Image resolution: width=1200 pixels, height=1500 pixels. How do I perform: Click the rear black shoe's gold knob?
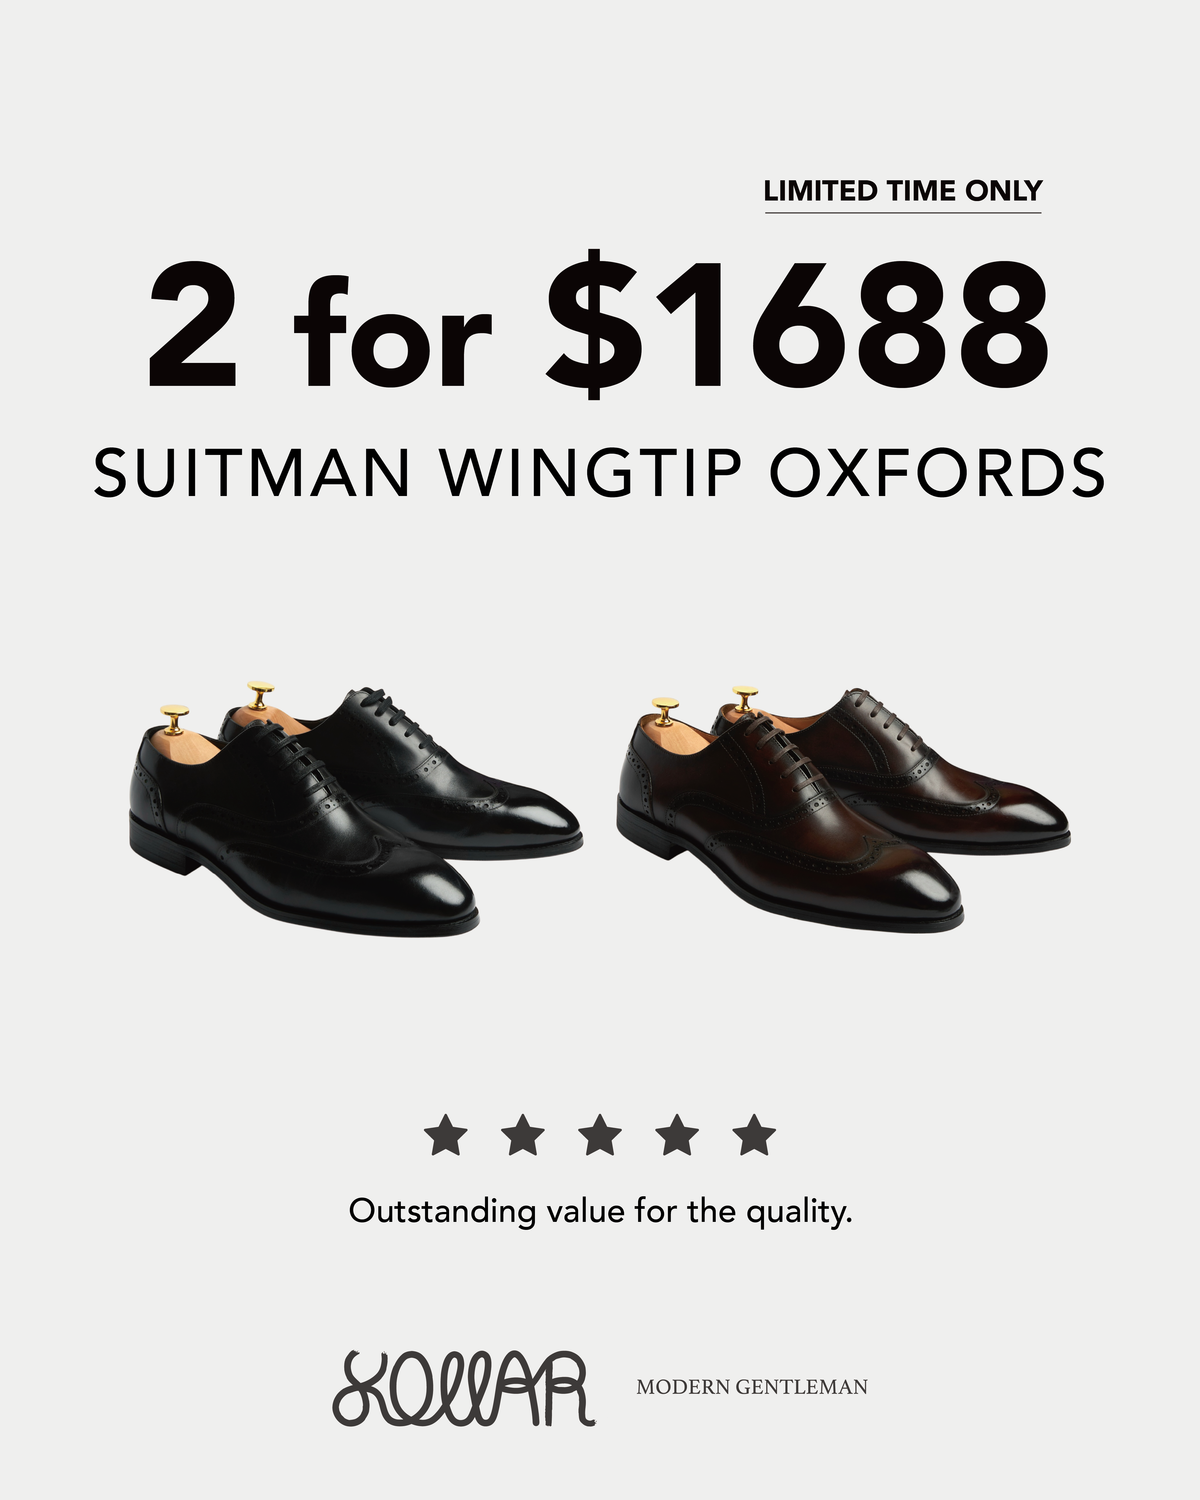260,695
